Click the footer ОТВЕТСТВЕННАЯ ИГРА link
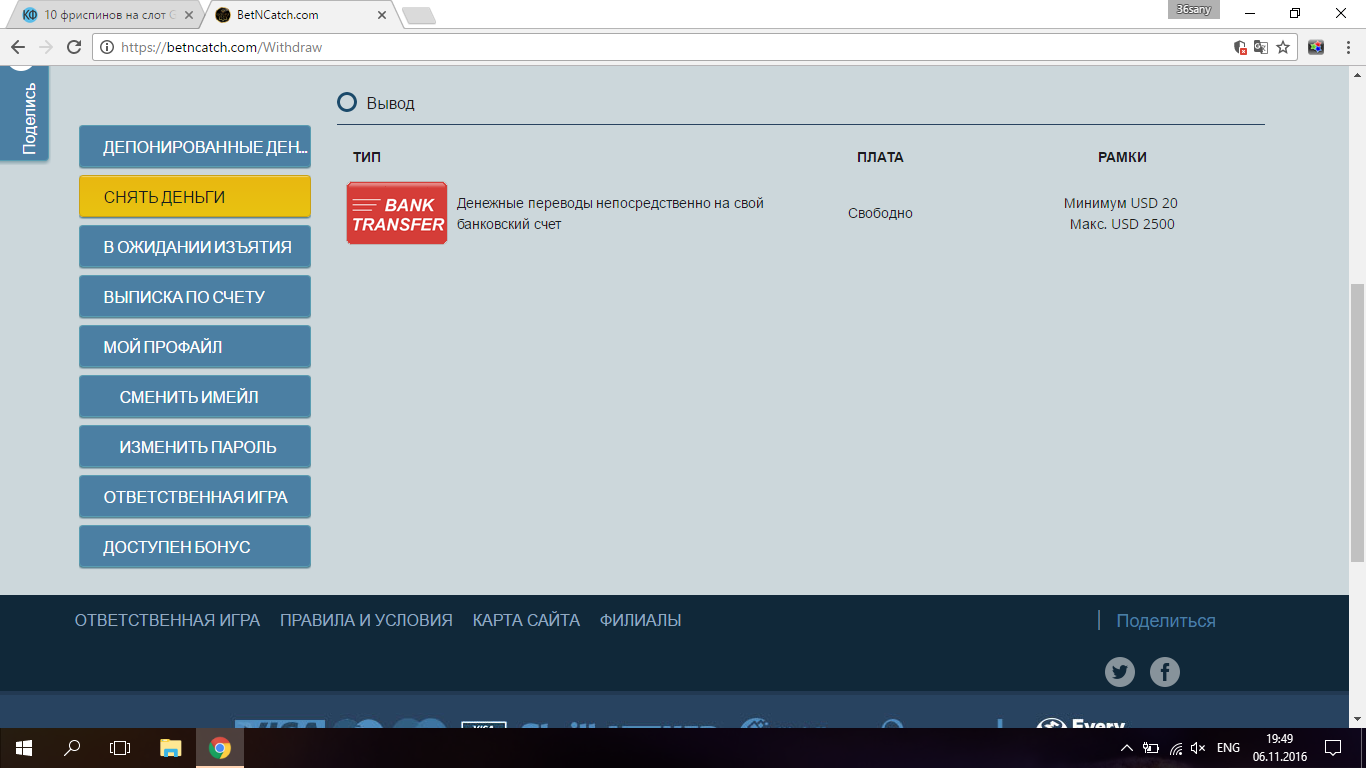 167,620
